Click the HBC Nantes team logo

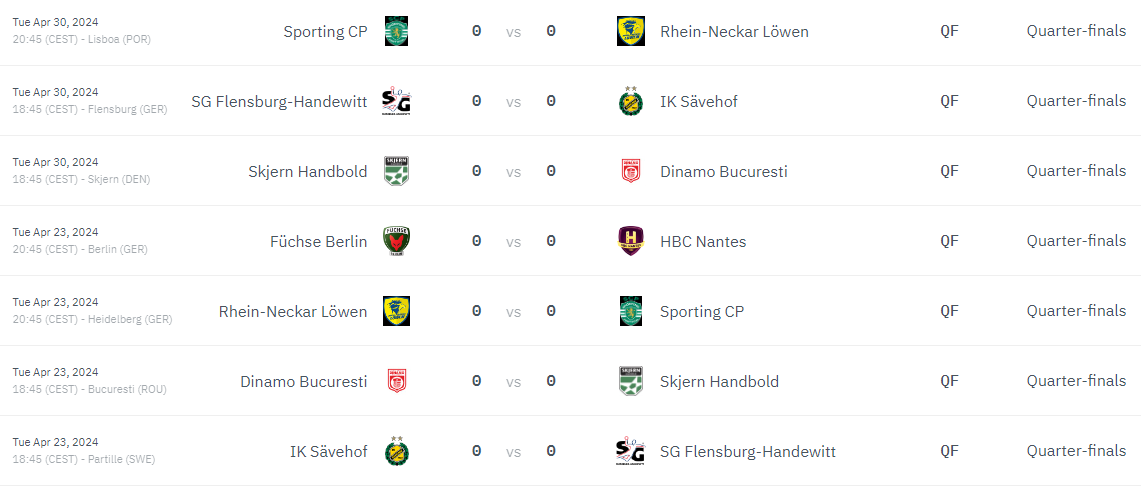coord(630,241)
